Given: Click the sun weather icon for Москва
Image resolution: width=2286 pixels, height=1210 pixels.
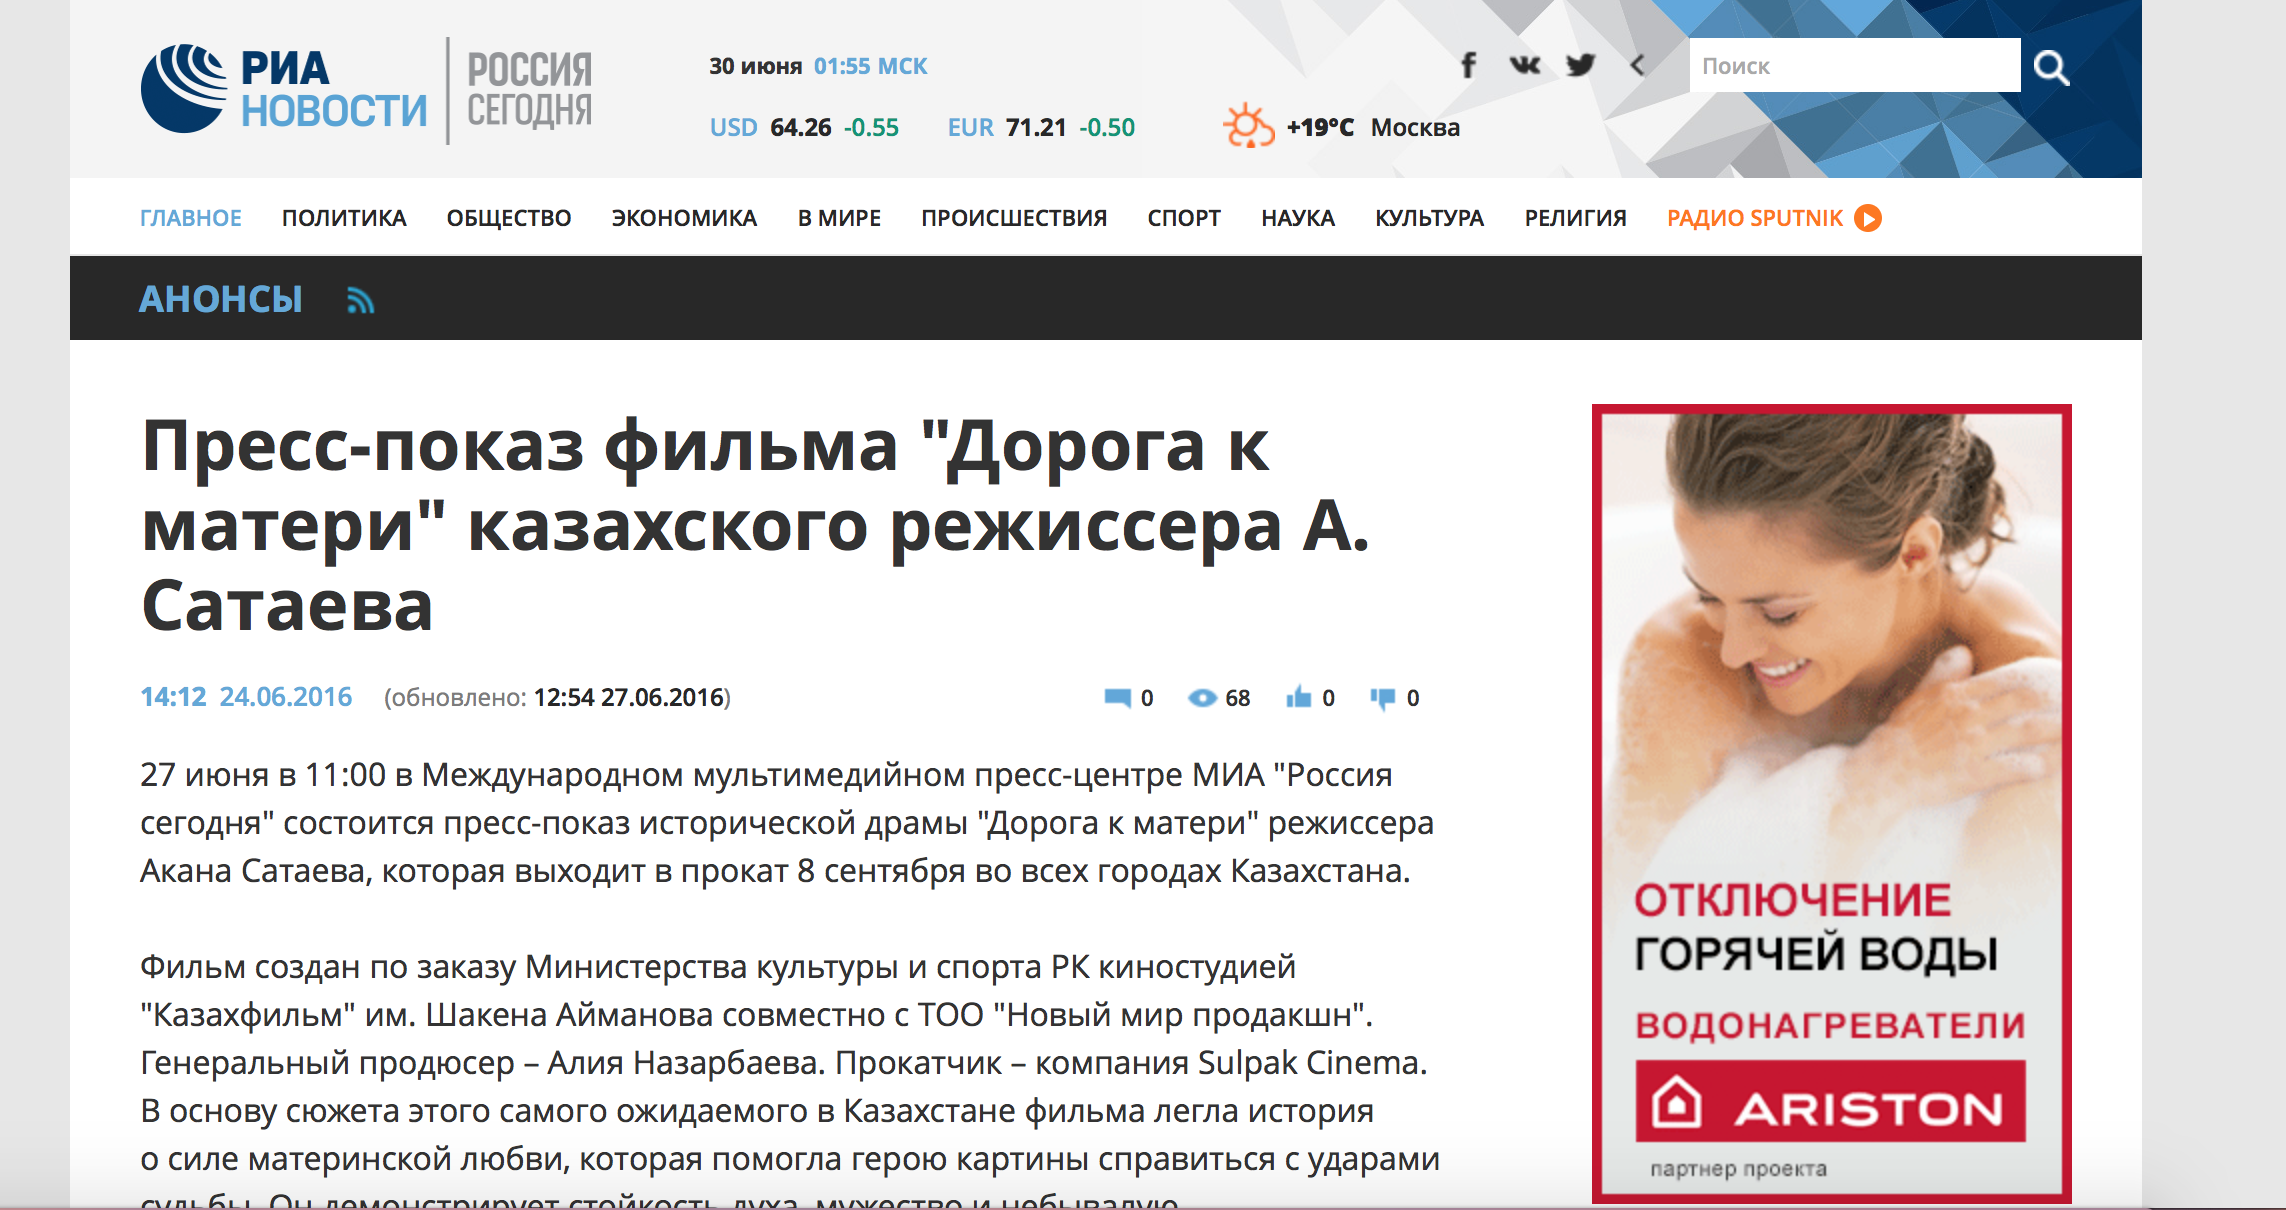Looking at the screenshot, I should [1248, 126].
